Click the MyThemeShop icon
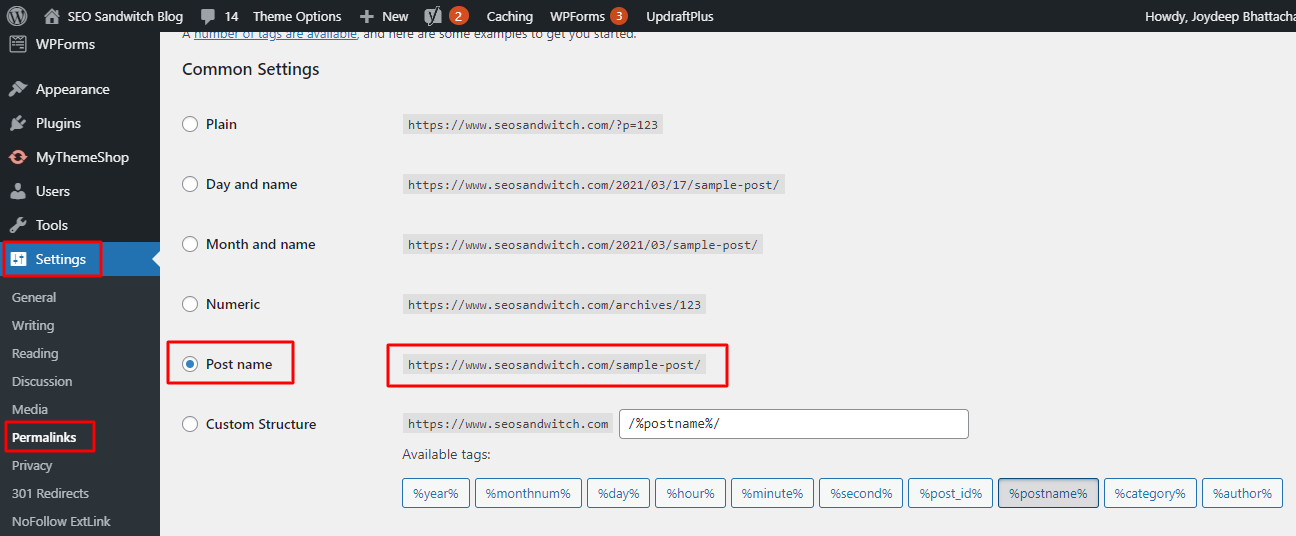The image size is (1296, 536). 18,157
